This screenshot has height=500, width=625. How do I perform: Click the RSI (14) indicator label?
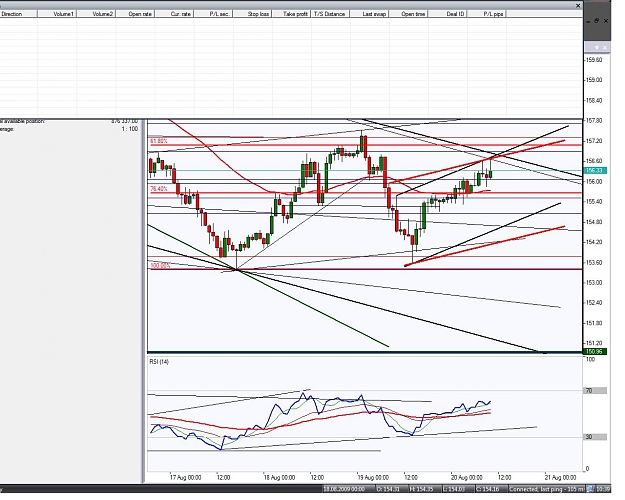tap(159, 362)
